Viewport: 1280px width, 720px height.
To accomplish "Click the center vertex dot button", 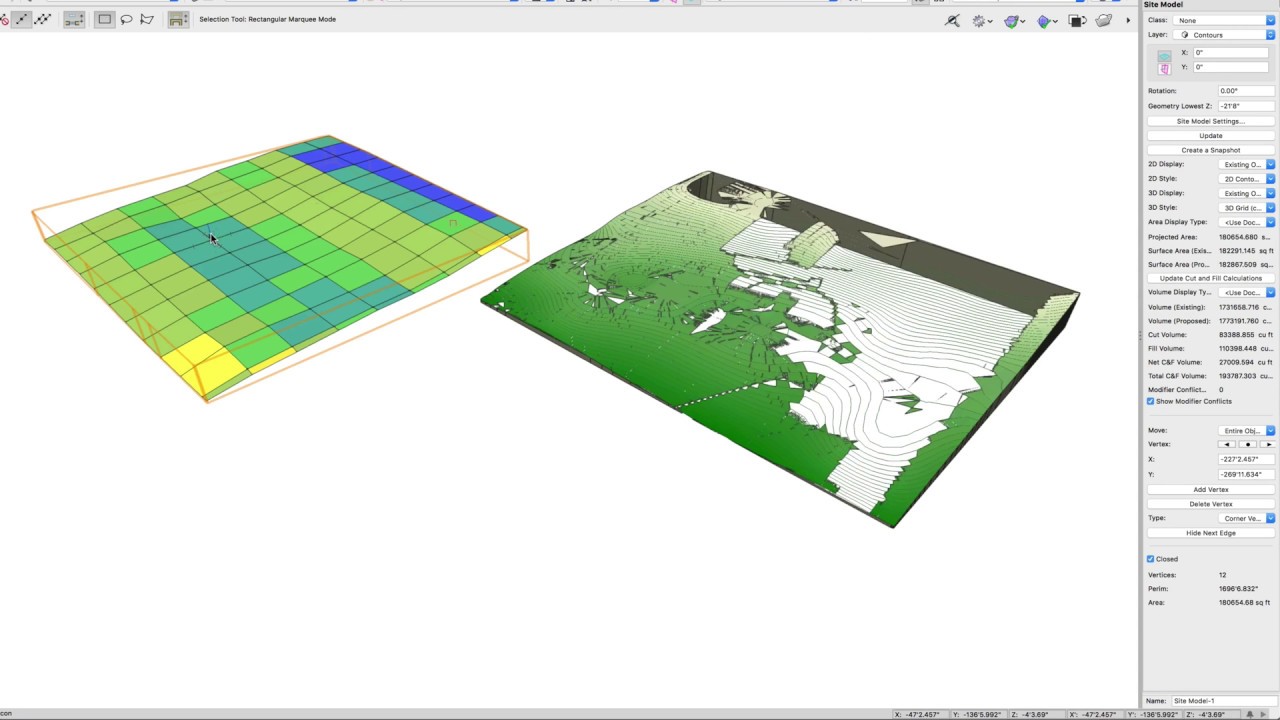I will click(1247, 444).
